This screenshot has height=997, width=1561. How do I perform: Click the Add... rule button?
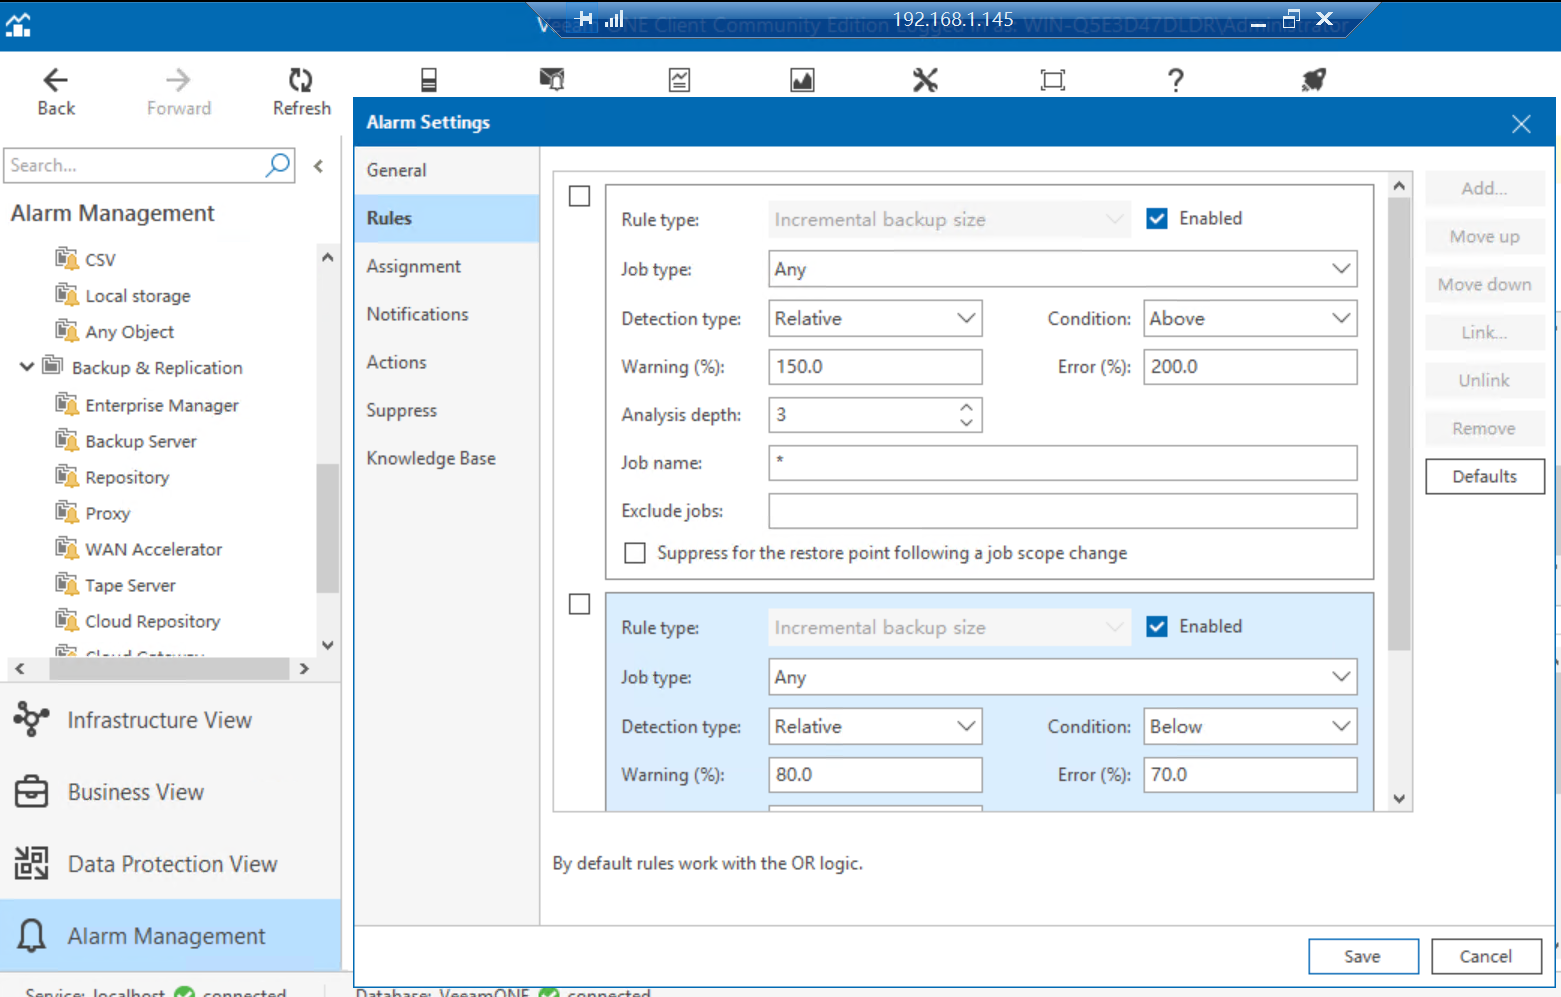point(1485,188)
